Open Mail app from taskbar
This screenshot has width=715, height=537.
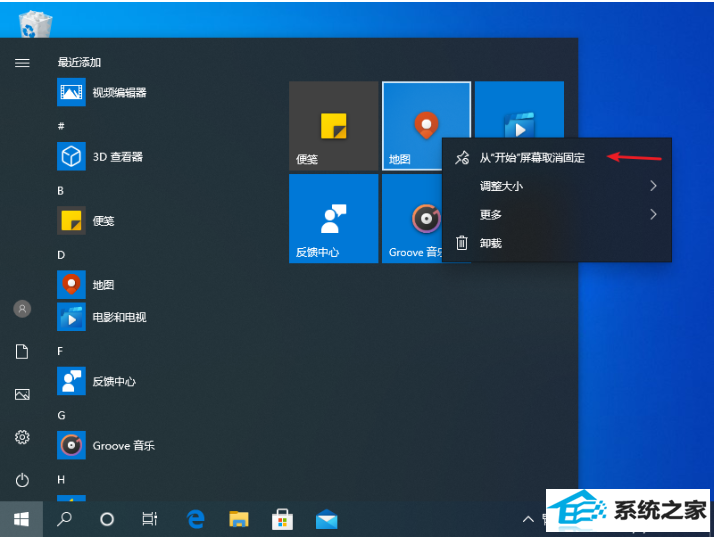point(326,519)
